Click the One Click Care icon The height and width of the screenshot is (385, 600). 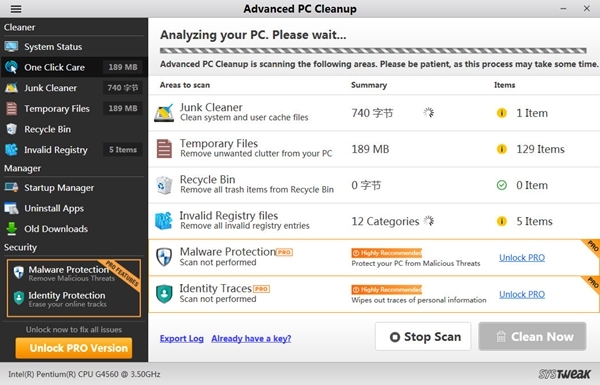tap(11, 67)
